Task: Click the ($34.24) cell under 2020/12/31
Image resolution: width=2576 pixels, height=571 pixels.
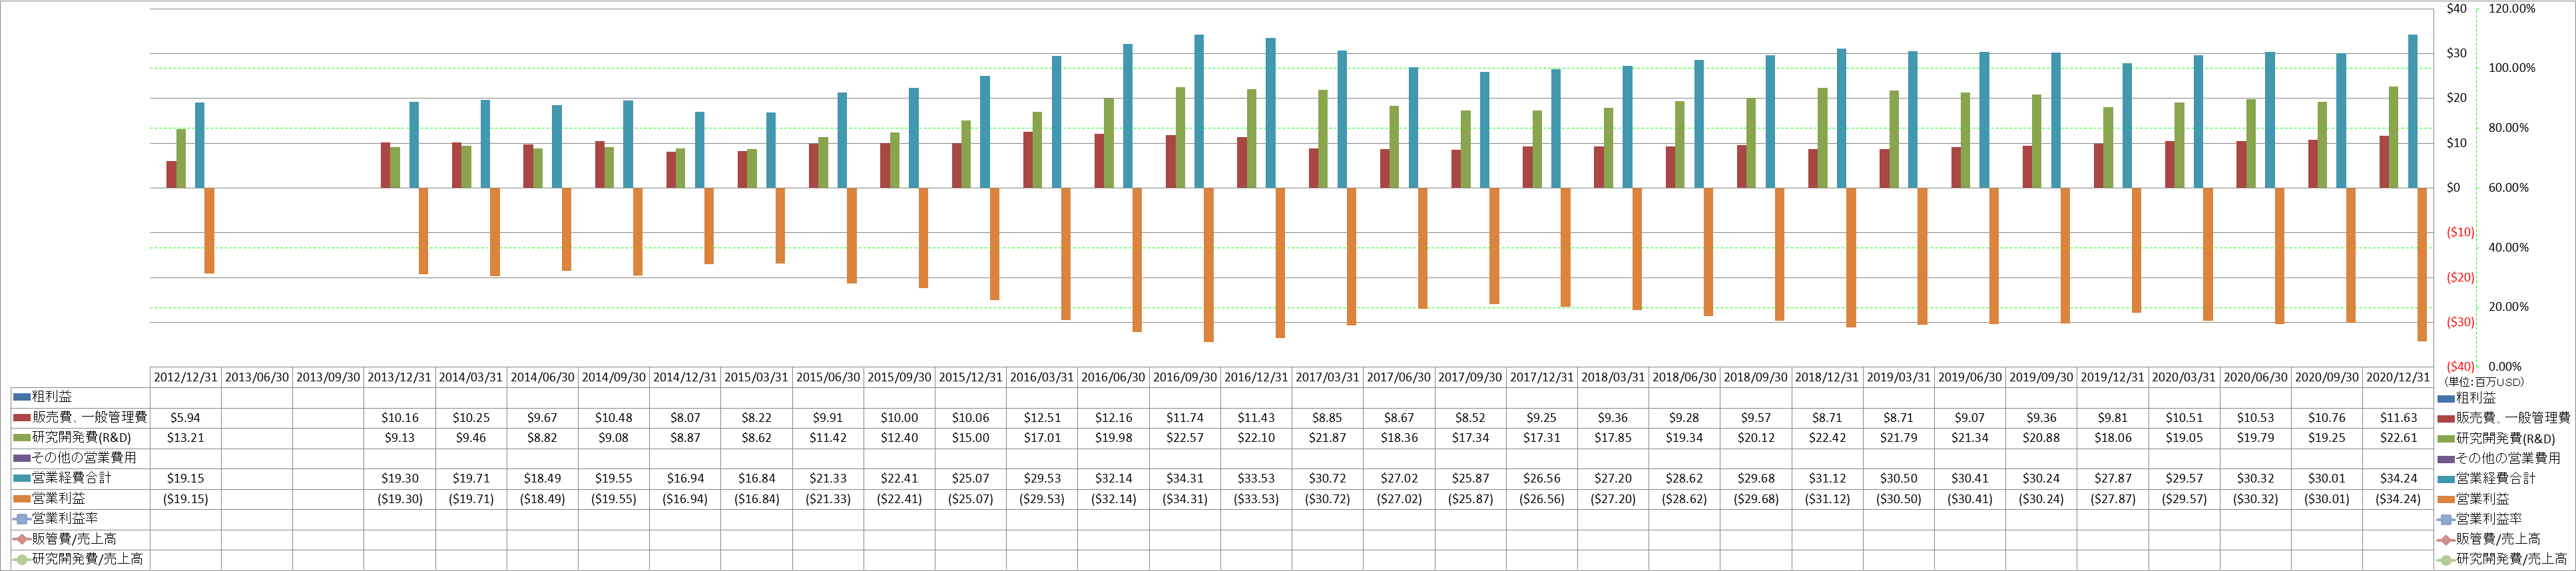Action: (x=2398, y=499)
